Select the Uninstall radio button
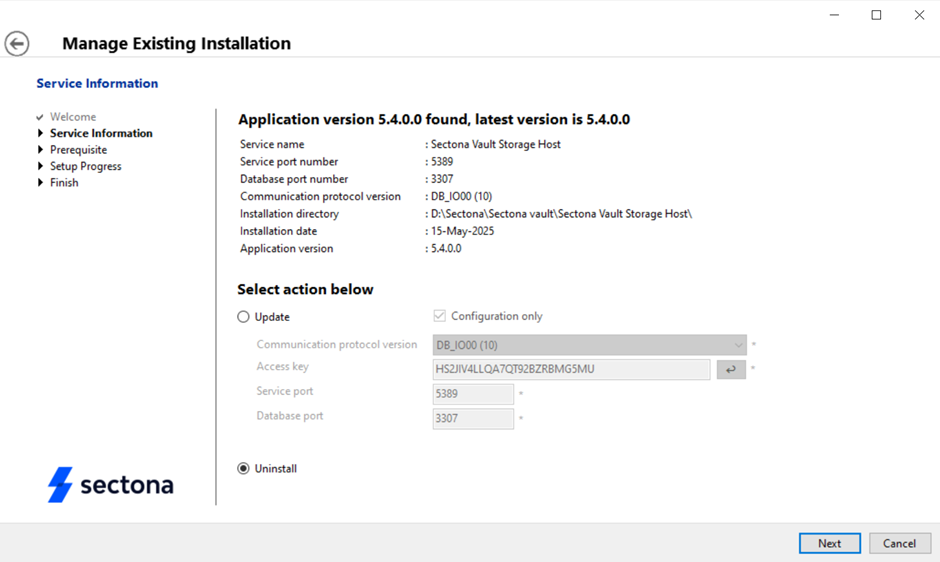Viewport: 940px width, 562px height. 243,469
